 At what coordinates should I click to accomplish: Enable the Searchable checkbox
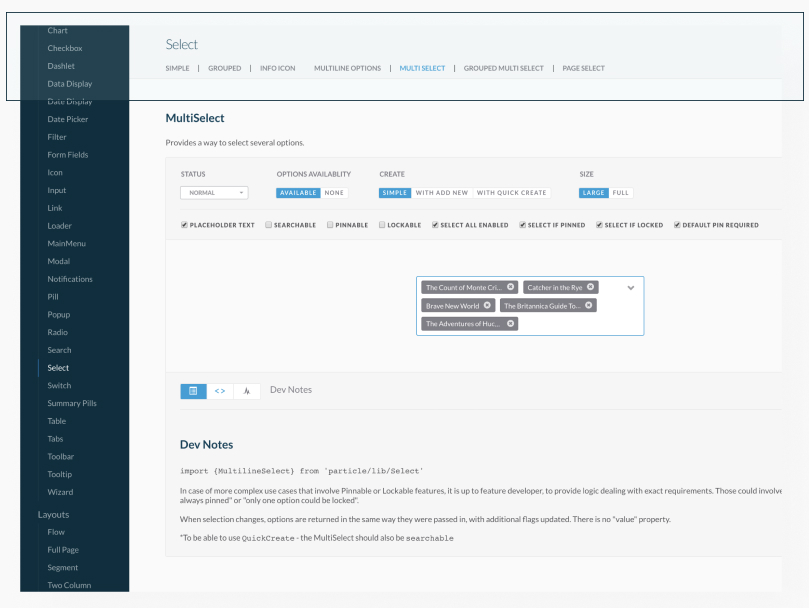[269, 225]
